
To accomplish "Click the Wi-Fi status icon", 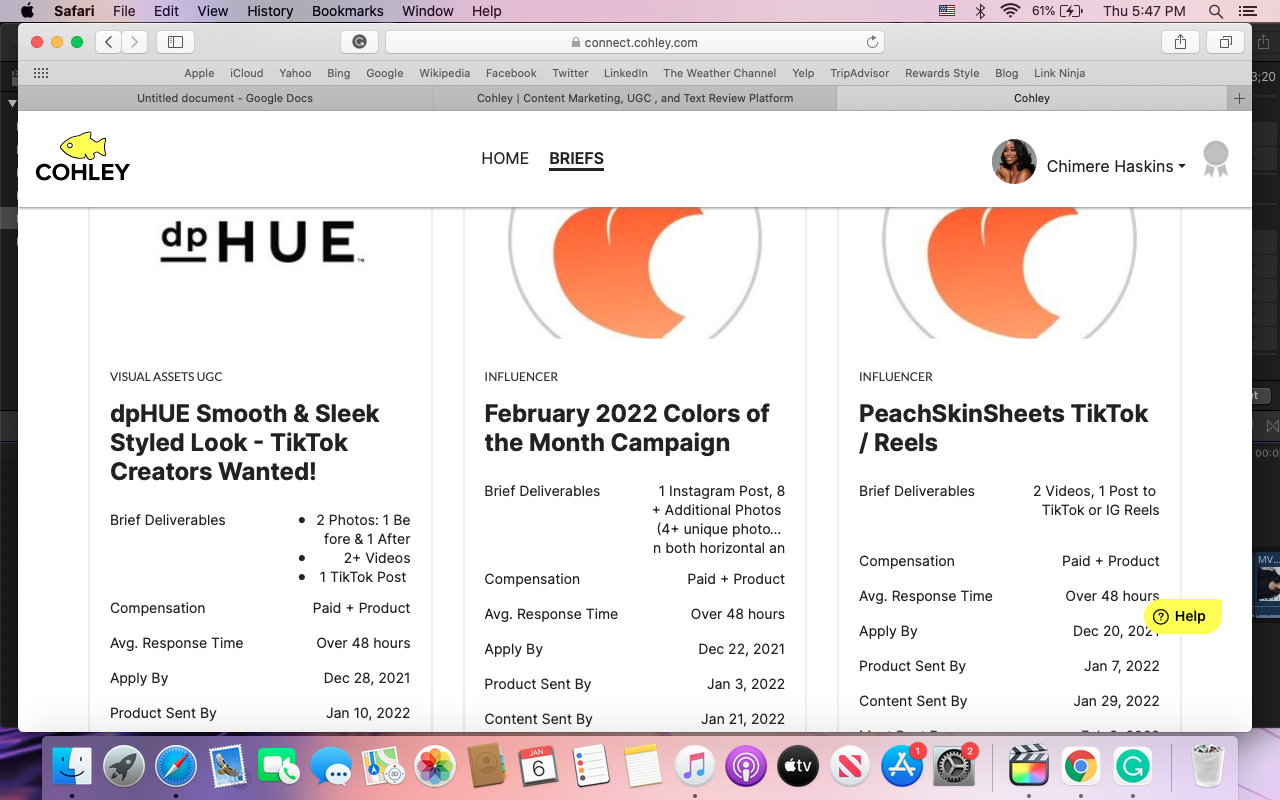I will 1010,11.
